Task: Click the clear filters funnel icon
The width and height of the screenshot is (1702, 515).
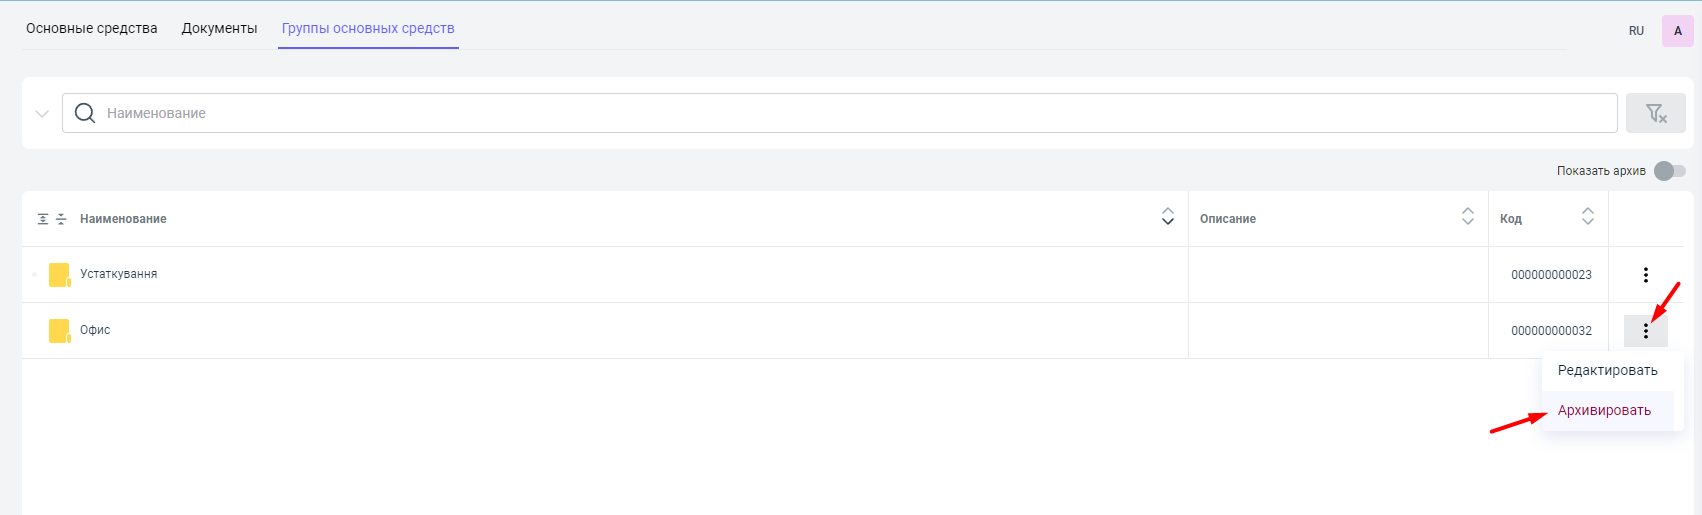Action: click(x=1656, y=114)
